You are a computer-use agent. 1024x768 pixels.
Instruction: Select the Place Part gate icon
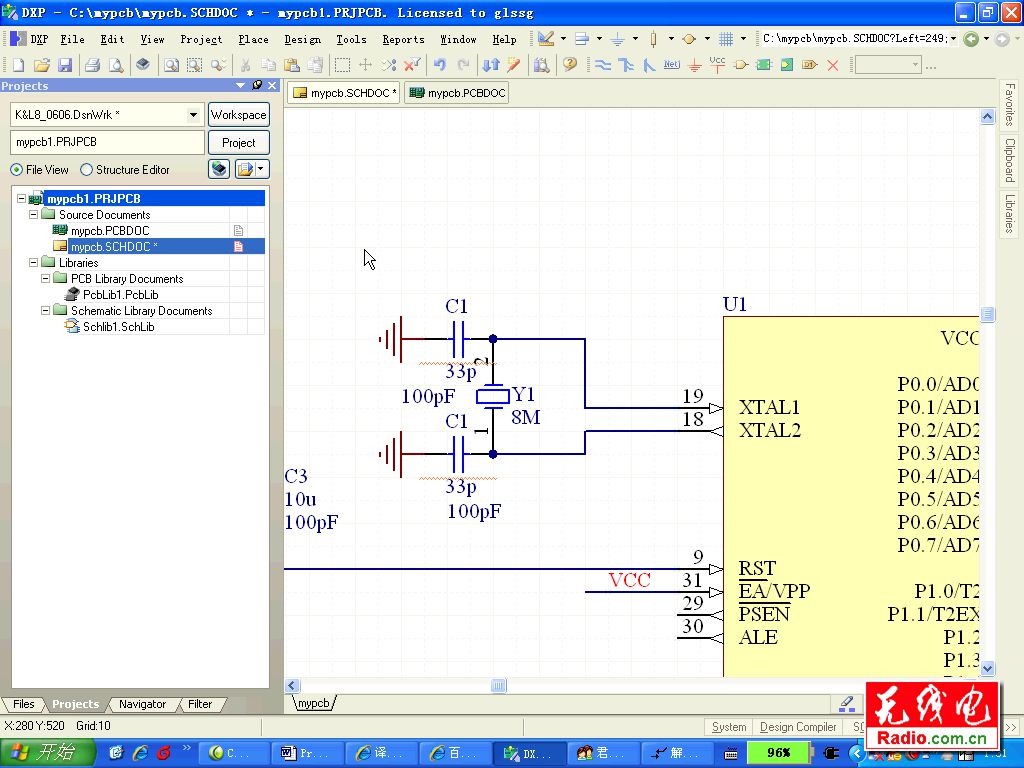pos(740,65)
